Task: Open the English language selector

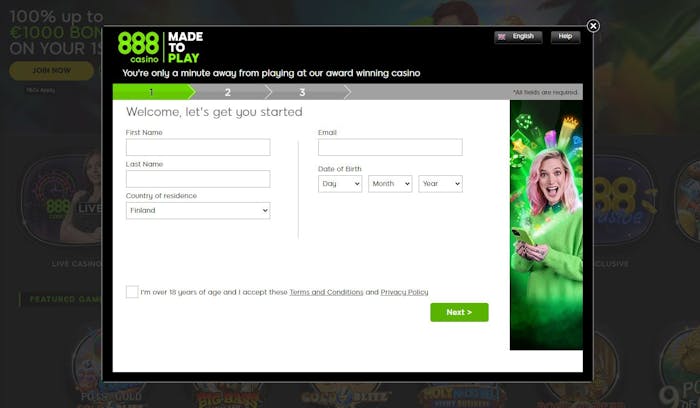Action: 518,37
